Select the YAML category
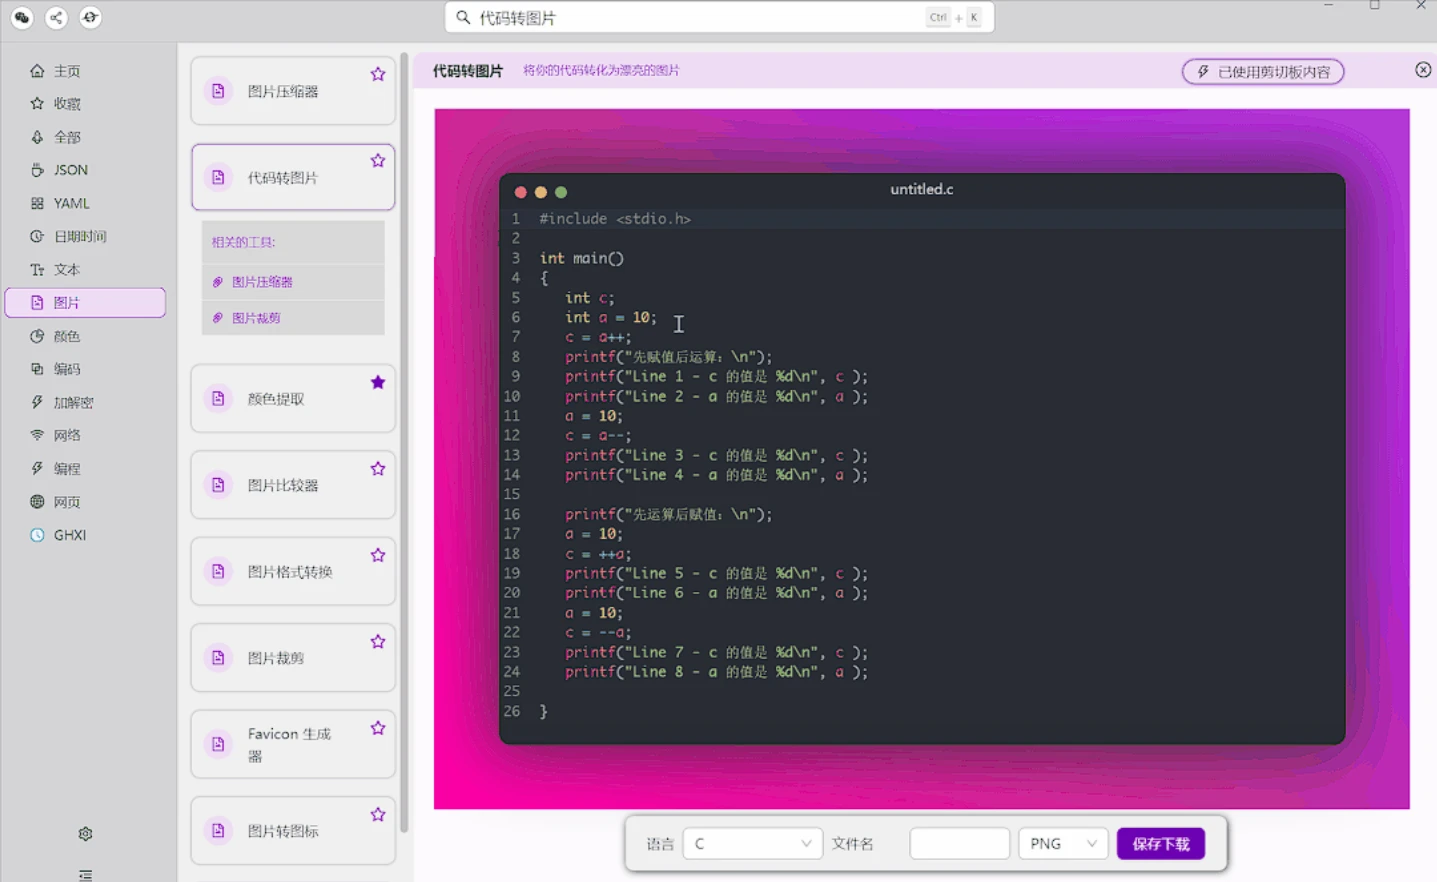 coord(85,203)
